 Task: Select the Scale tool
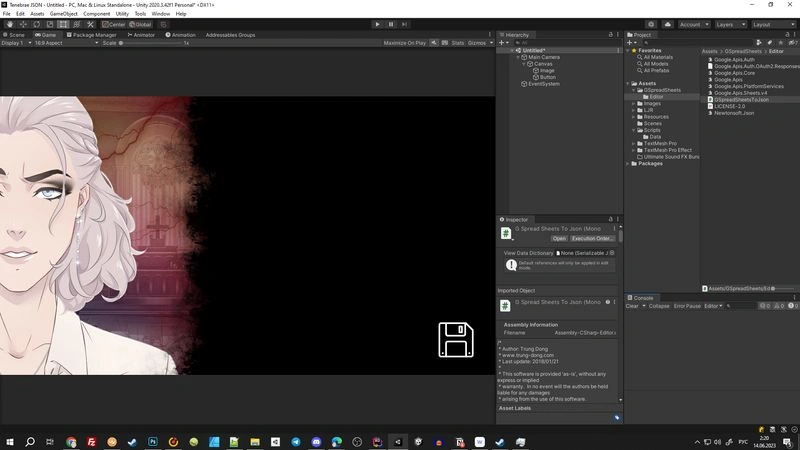pos(49,24)
